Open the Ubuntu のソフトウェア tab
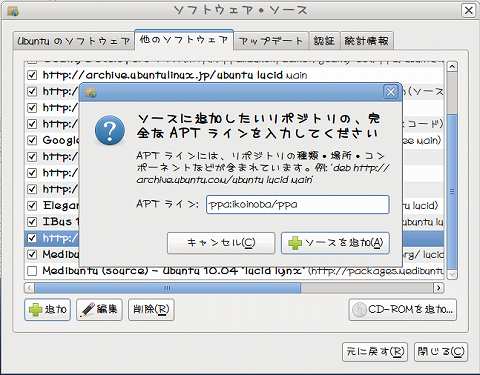Screen dimensions: 480x375 (74, 41)
